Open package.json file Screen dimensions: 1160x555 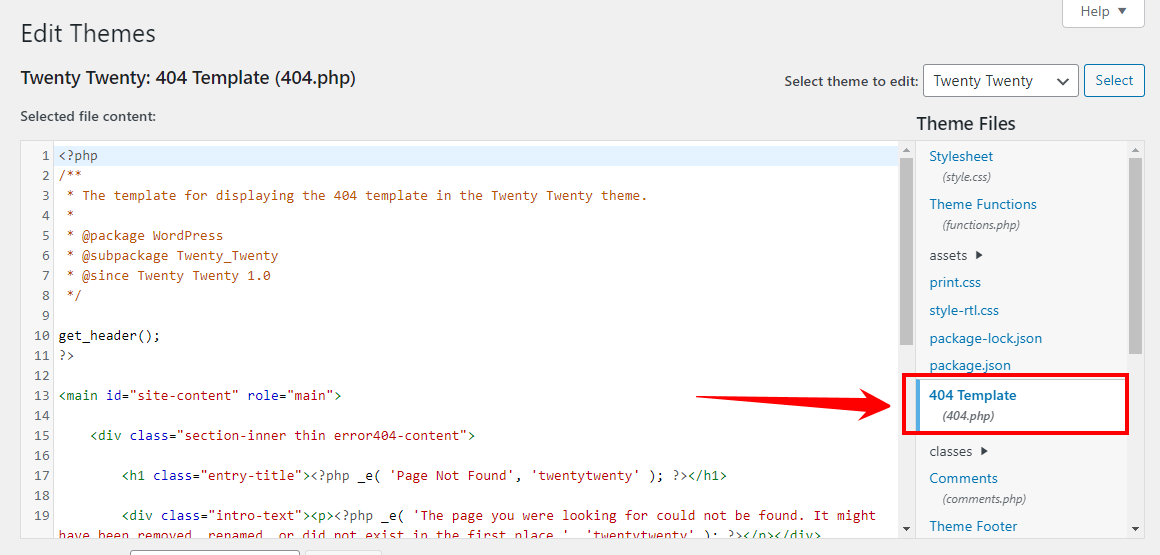[969, 365]
